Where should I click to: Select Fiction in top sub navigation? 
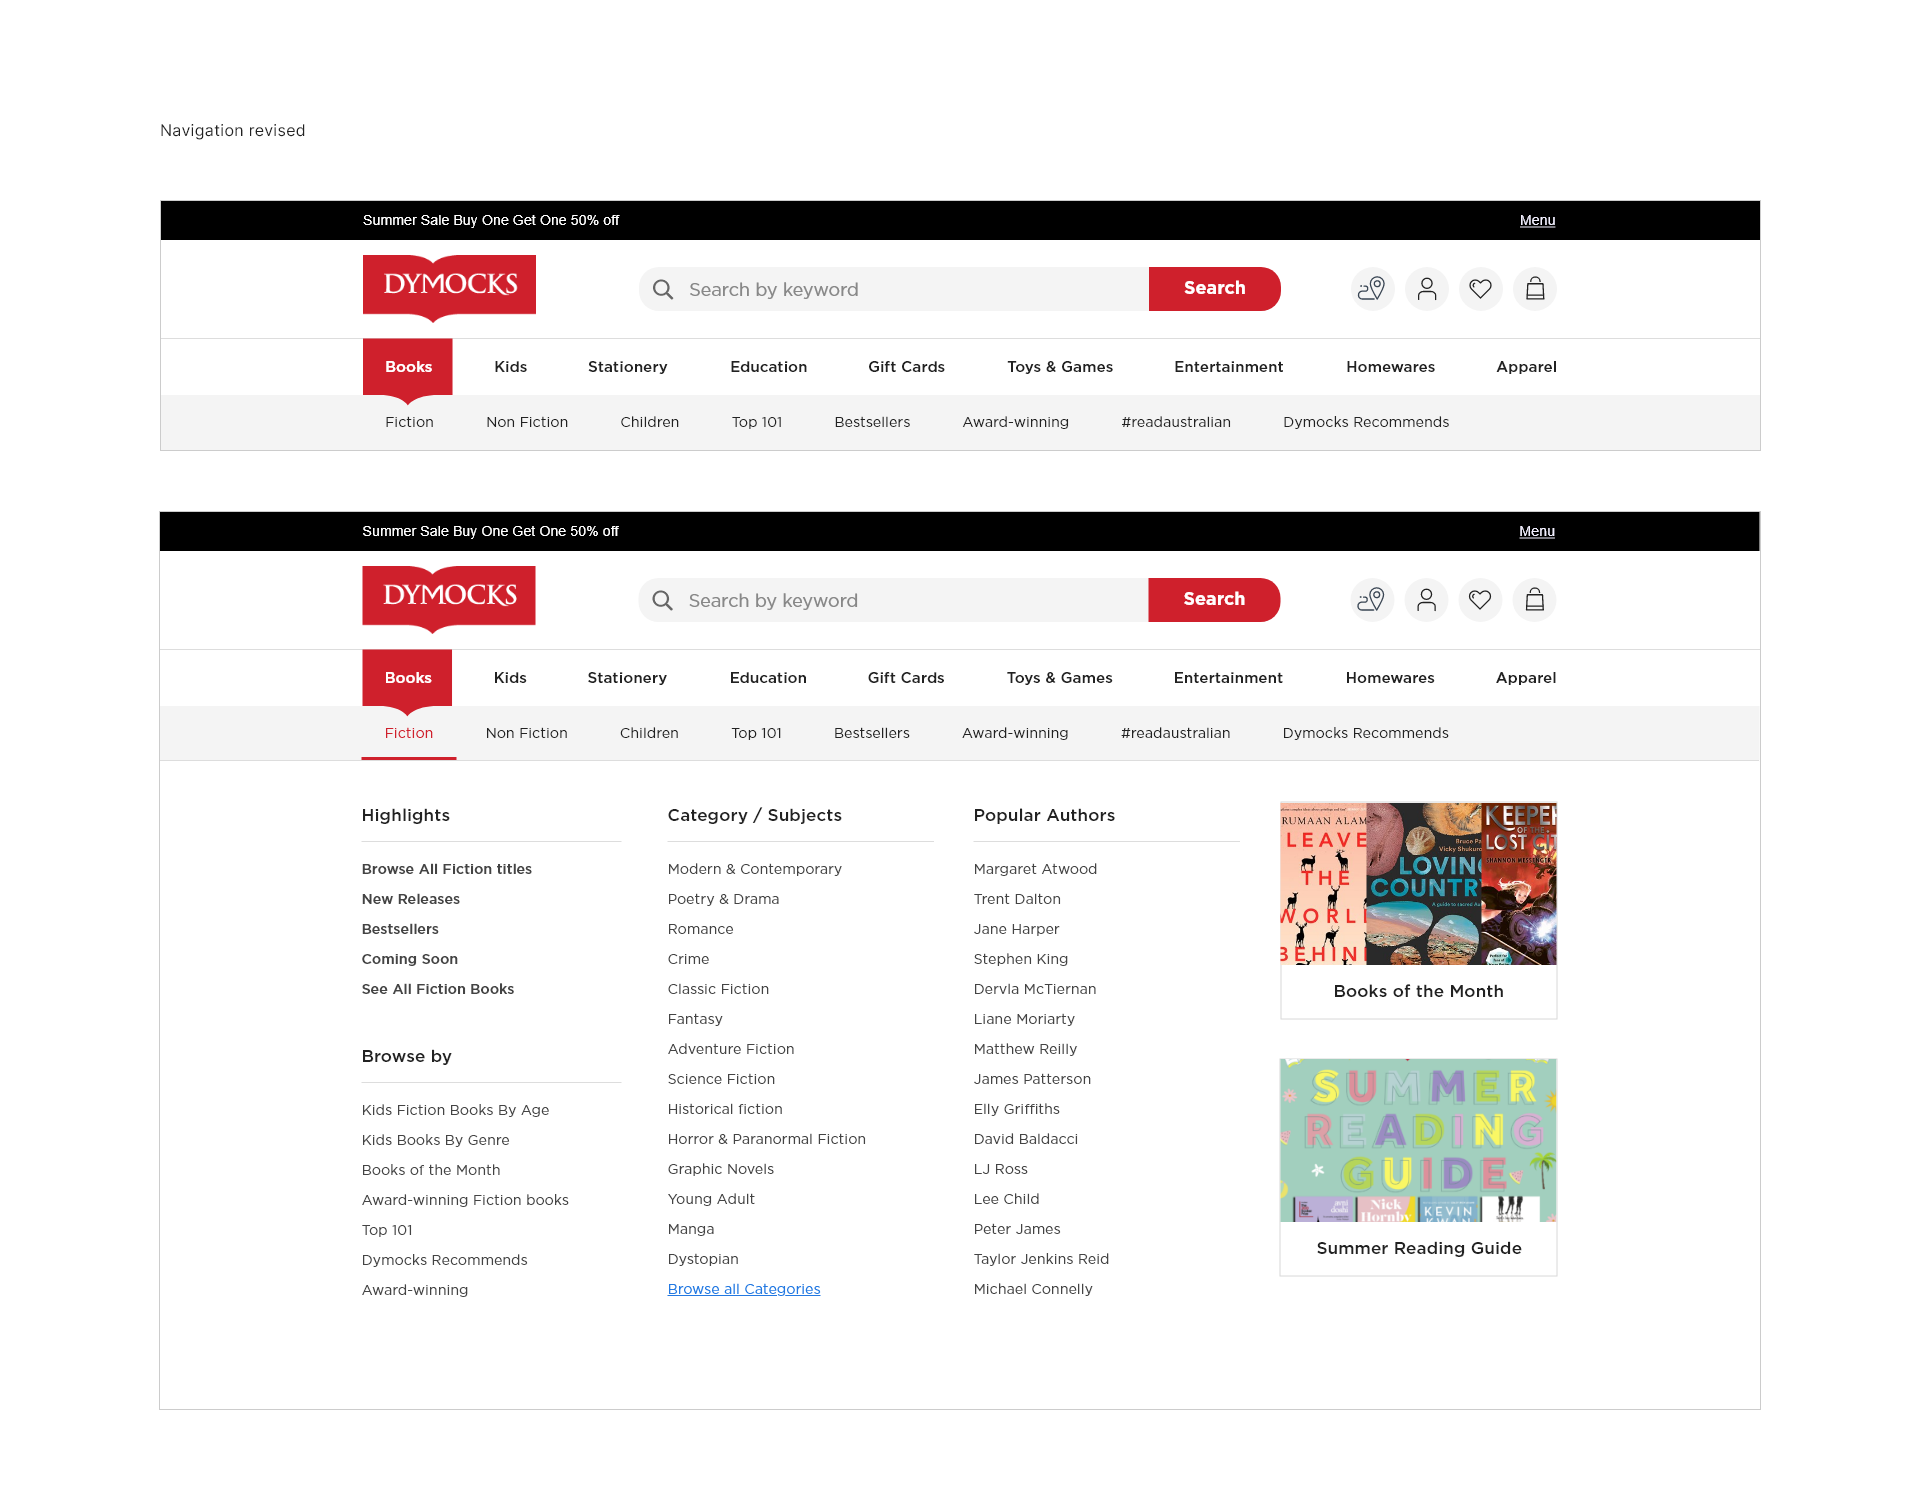pyautogui.click(x=409, y=422)
